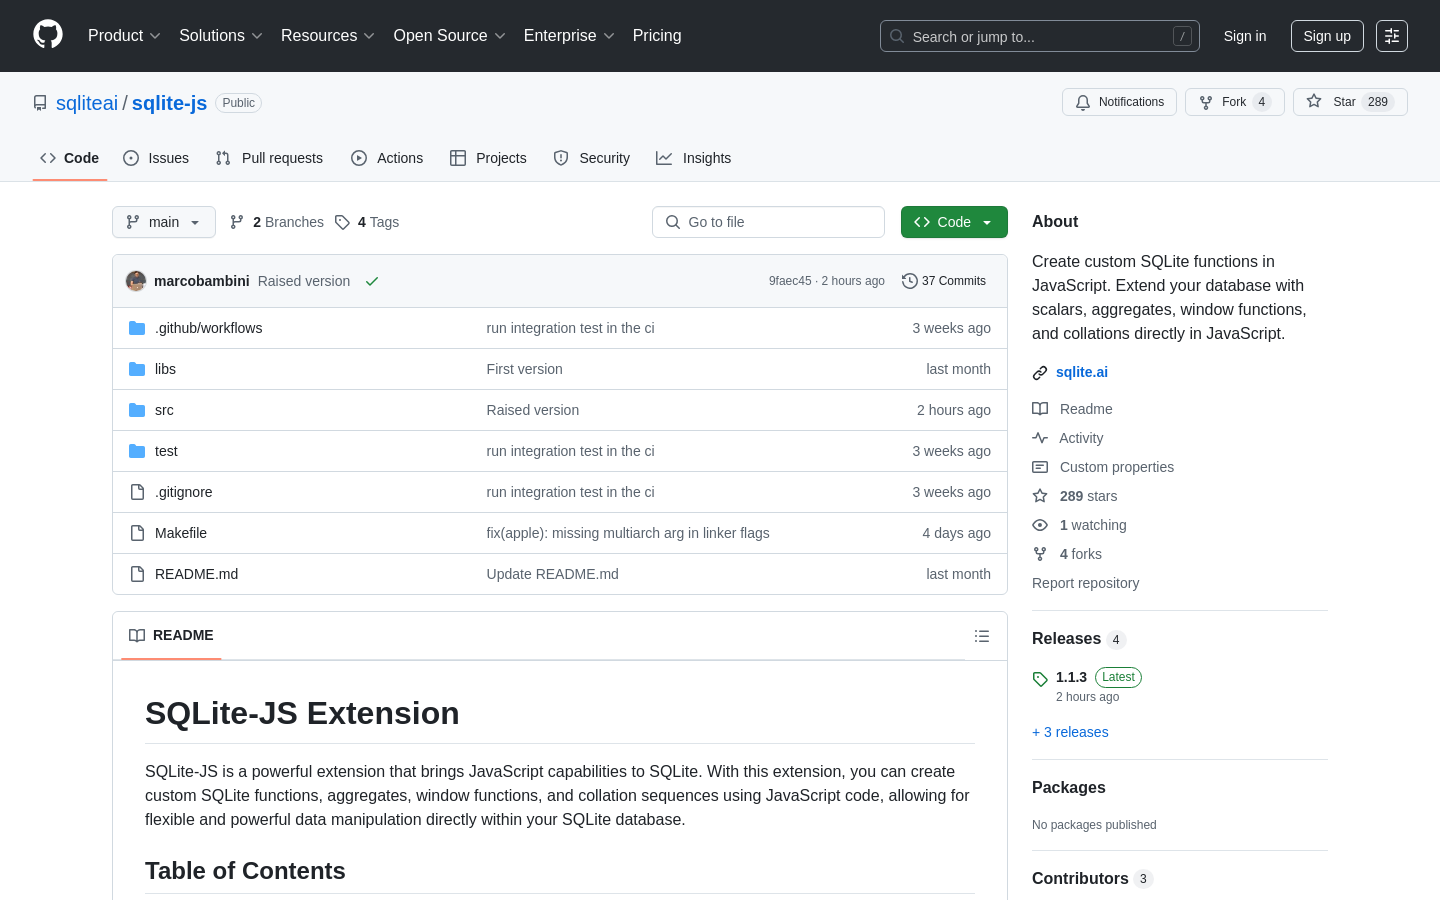Open the 'Raised version' commit message in header
This screenshot has width=1440, height=900.
coord(304,281)
